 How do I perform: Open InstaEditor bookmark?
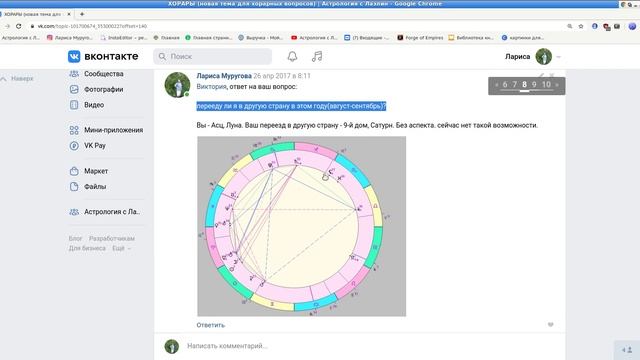124,38
